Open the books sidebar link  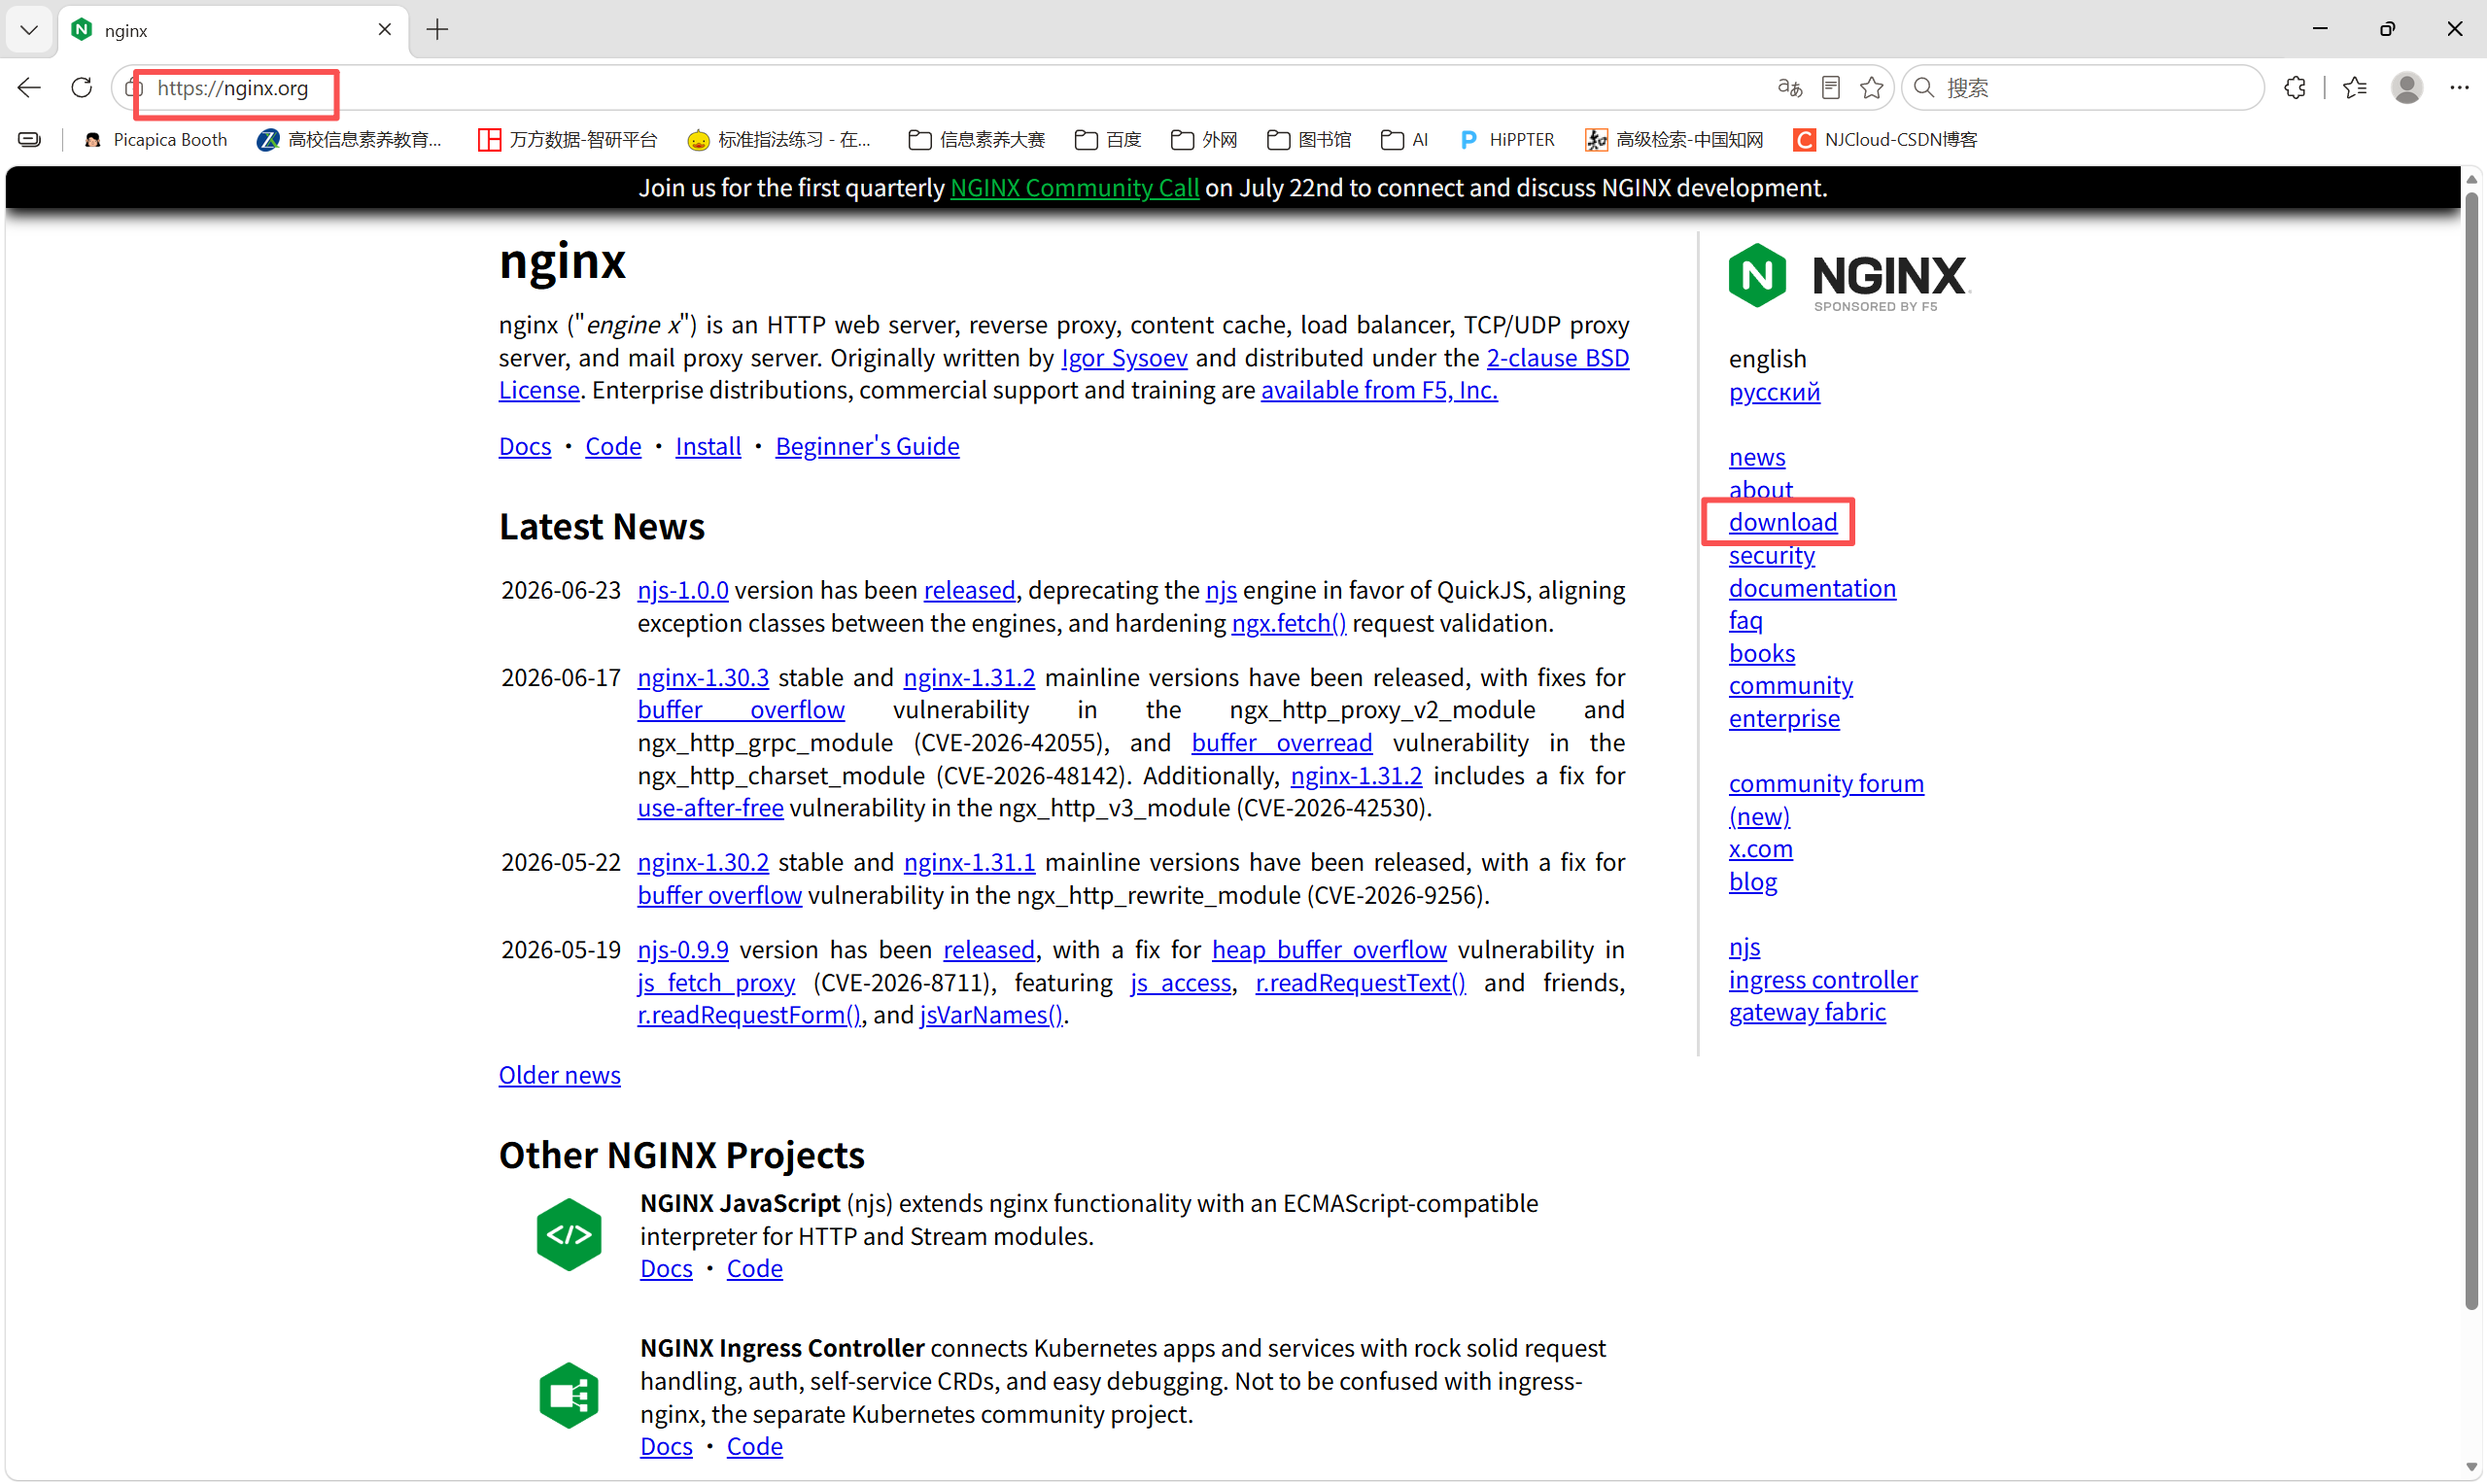point(1761,653)
